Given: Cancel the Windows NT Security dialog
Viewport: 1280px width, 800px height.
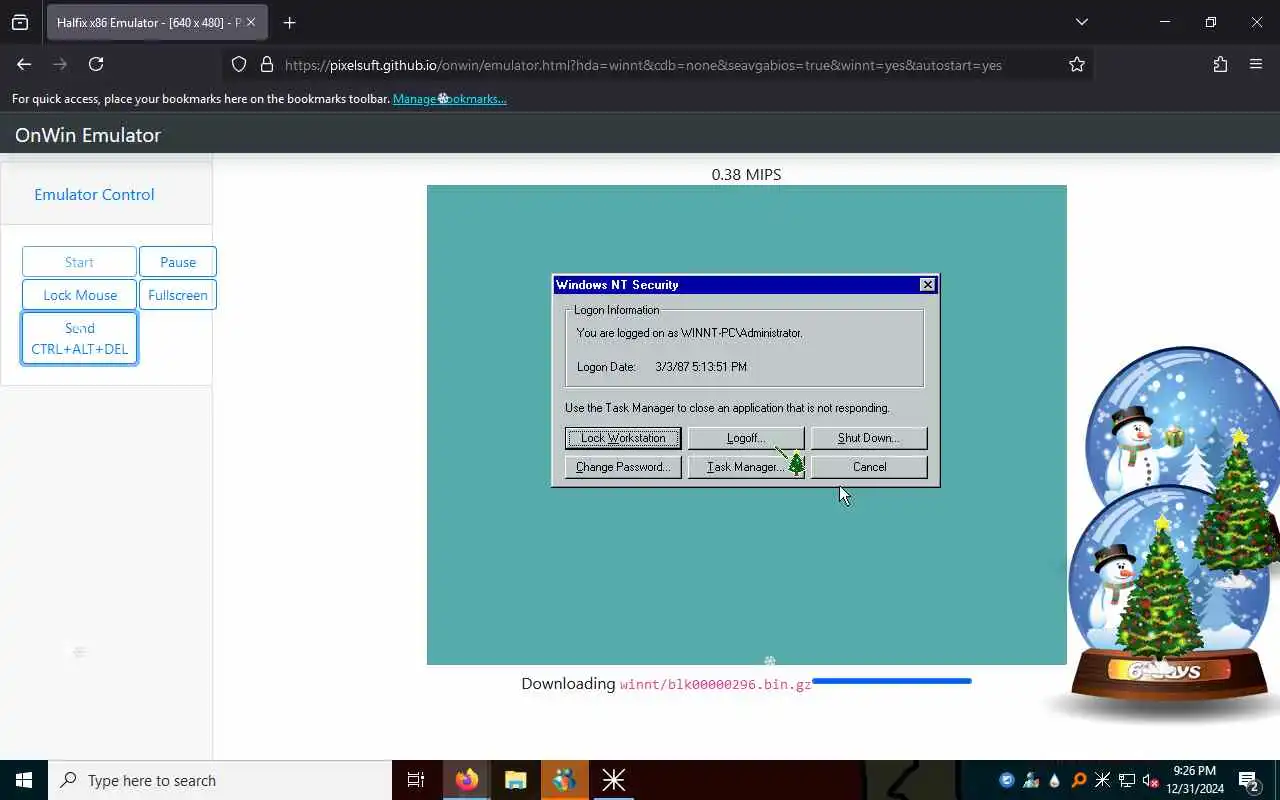Looking at the screenshot, I should click(869, 467).
